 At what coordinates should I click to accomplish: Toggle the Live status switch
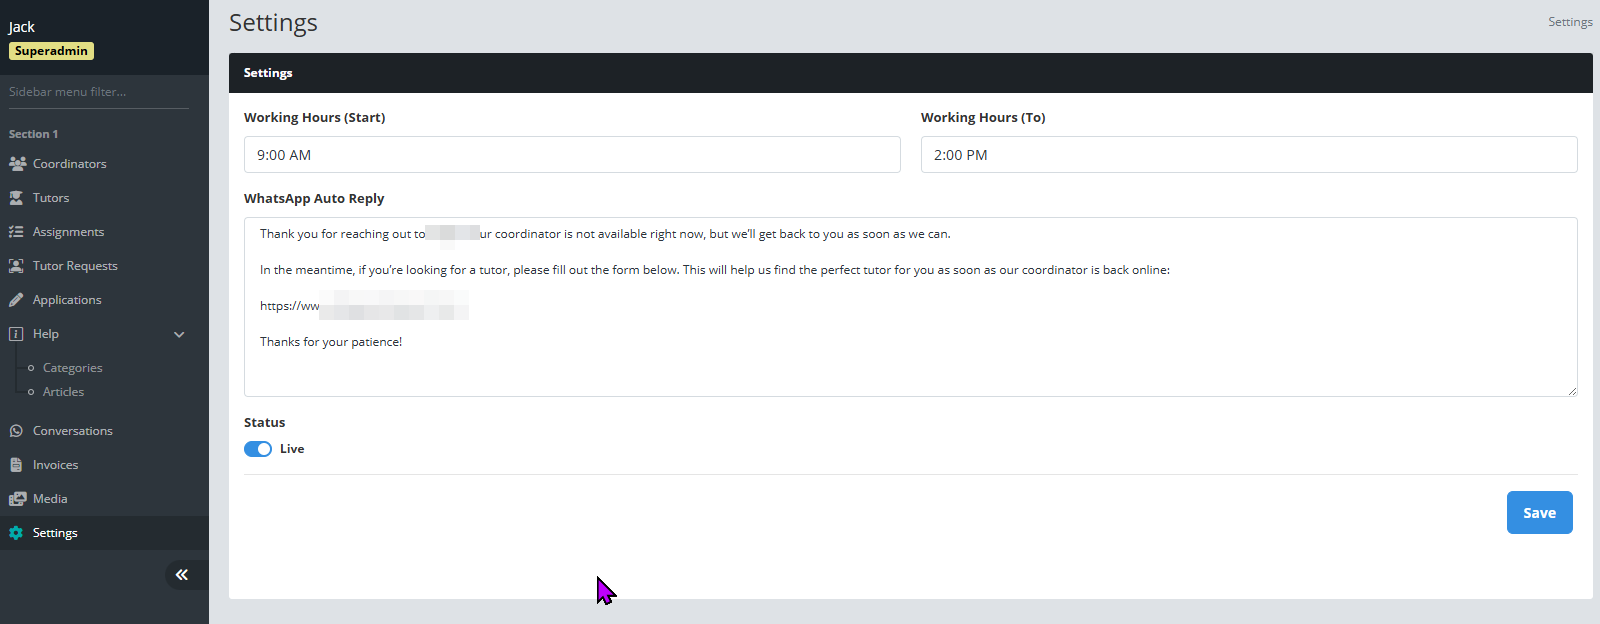[258, 449]
